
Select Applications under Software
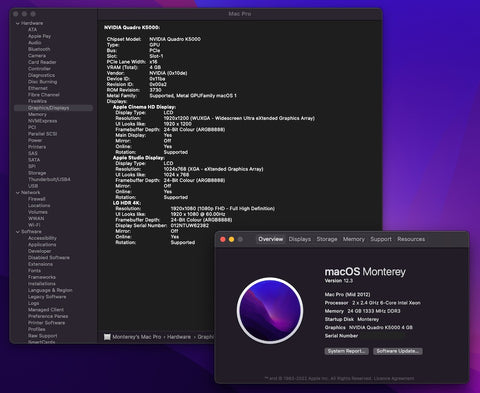42,245
